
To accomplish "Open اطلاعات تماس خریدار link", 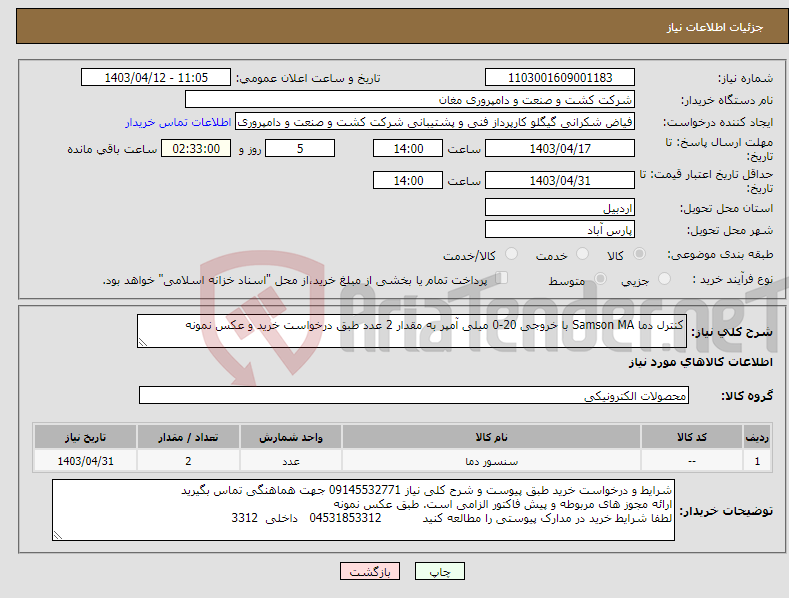I will point(178,122).
